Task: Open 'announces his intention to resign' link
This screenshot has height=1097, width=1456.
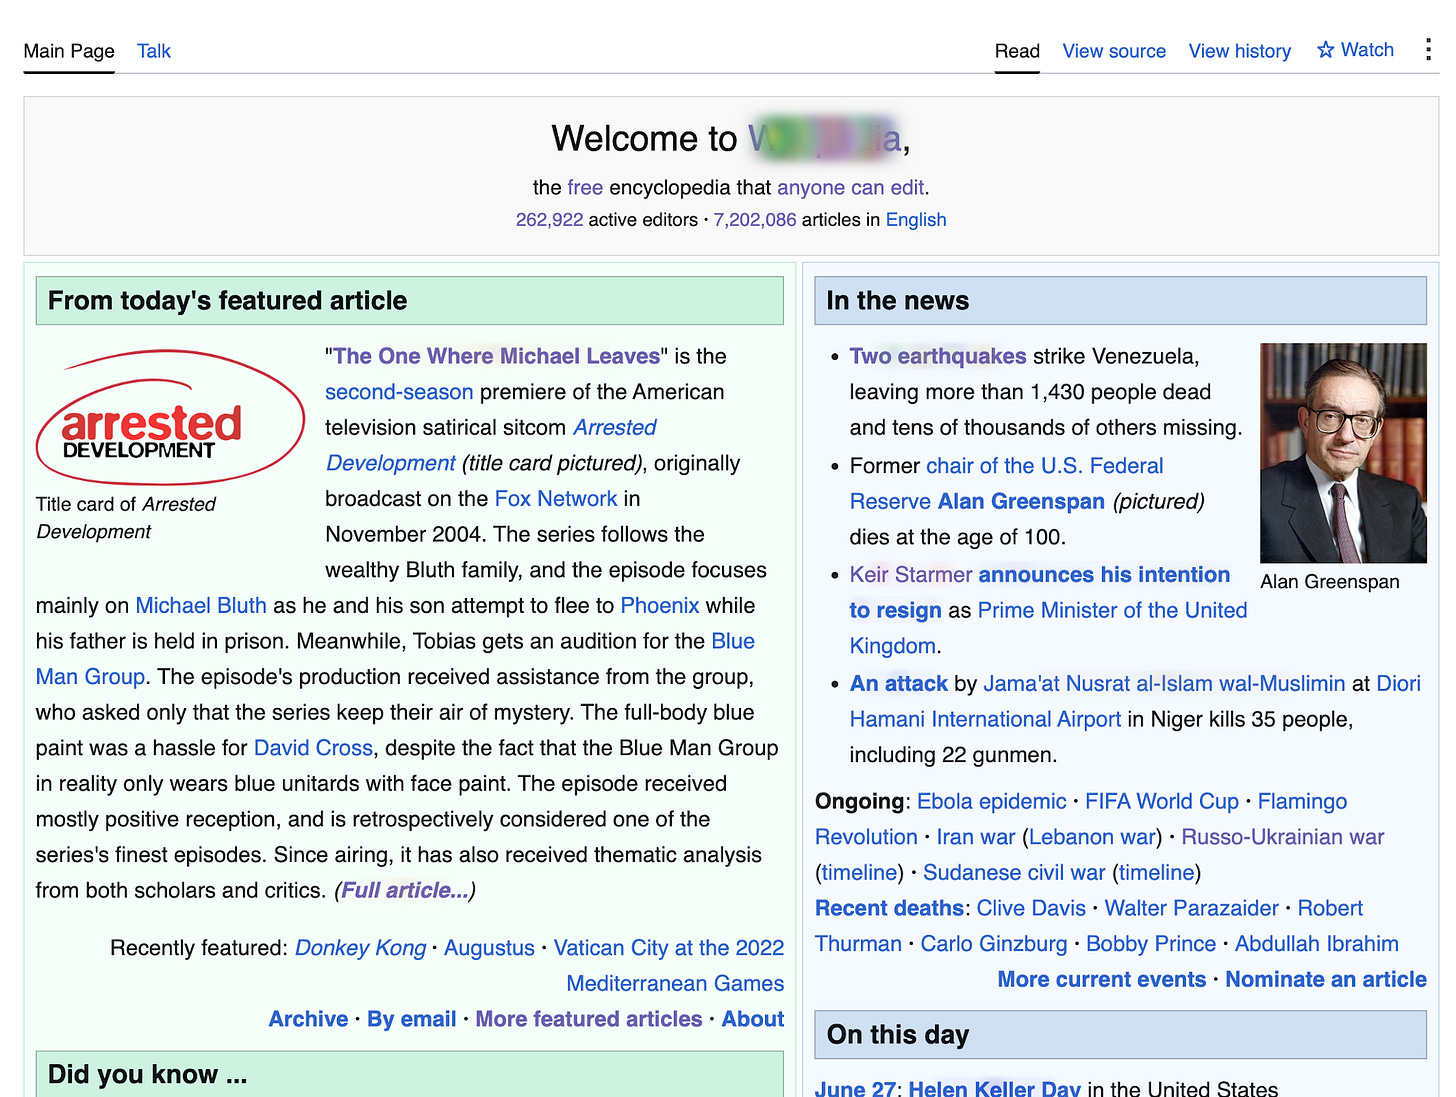Action: (1104, 575)
